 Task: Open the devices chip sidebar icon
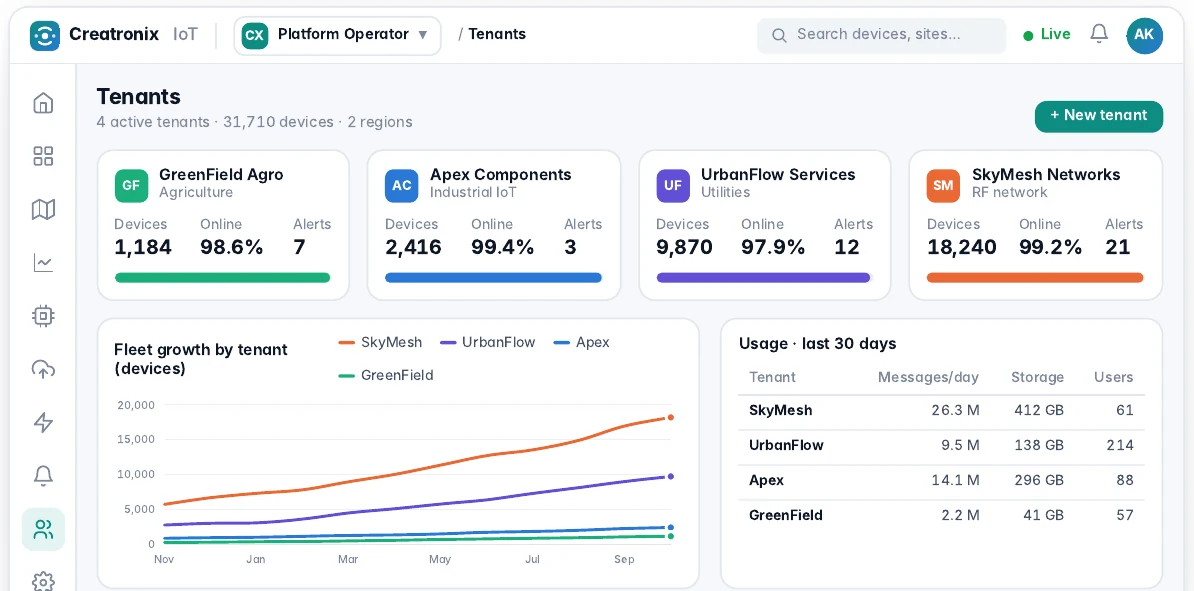tap(43, 316)
